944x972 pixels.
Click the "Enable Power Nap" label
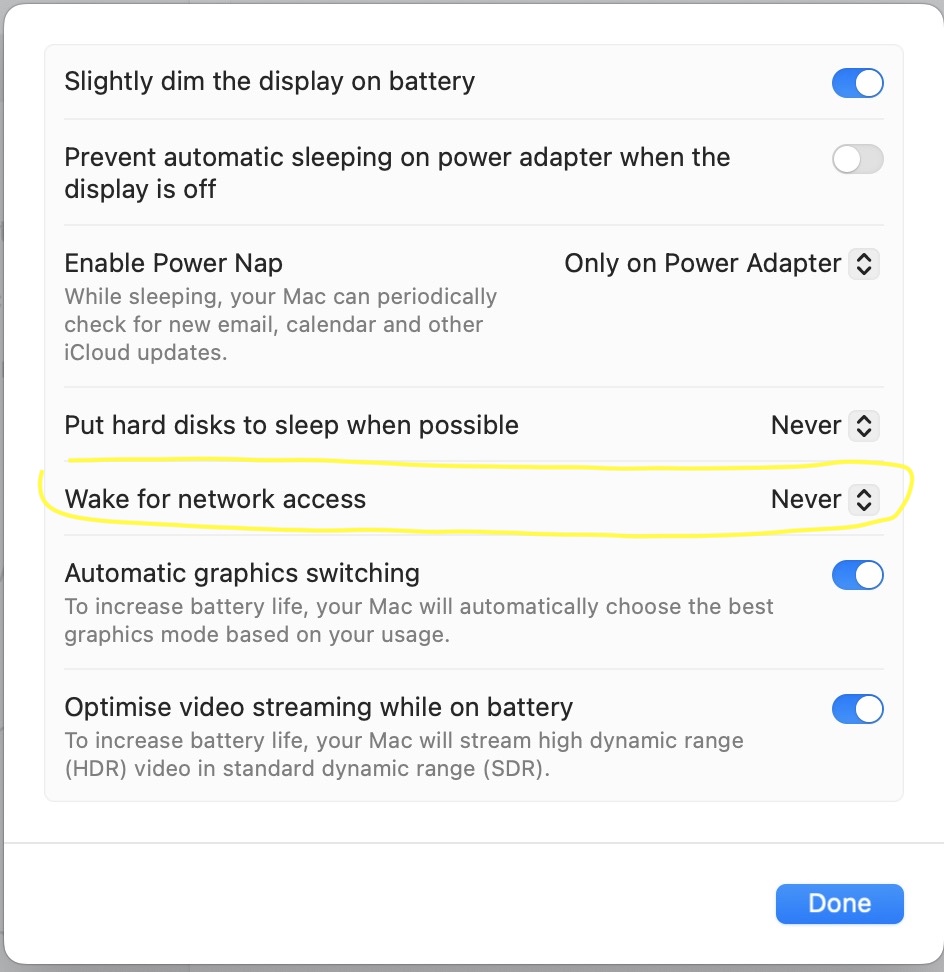[173, 264]
